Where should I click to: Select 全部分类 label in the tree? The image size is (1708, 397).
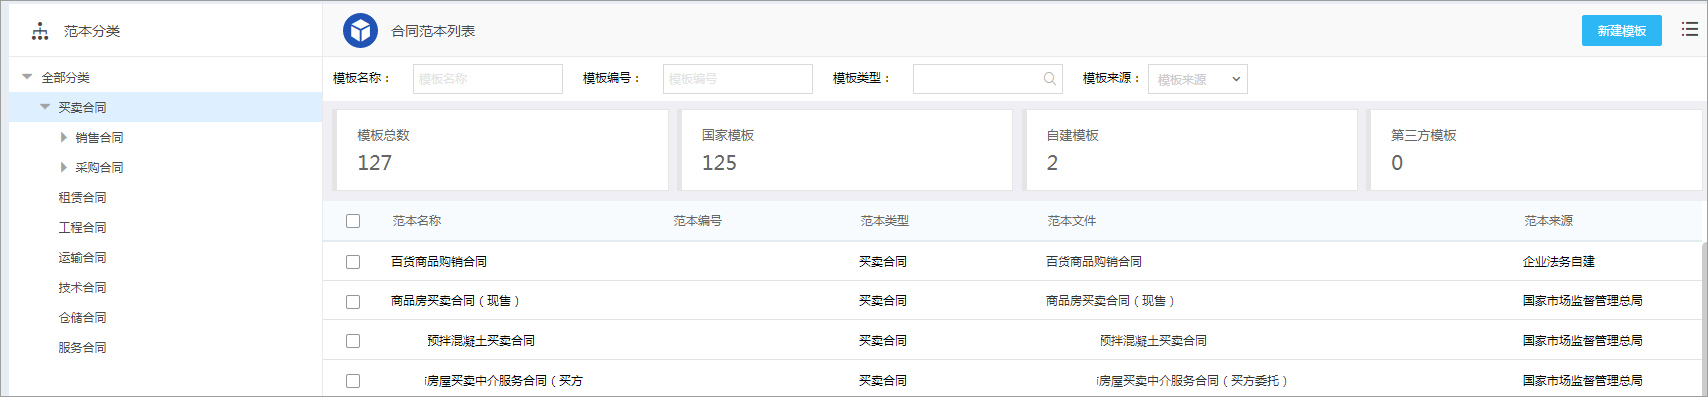tap(65, 78)
